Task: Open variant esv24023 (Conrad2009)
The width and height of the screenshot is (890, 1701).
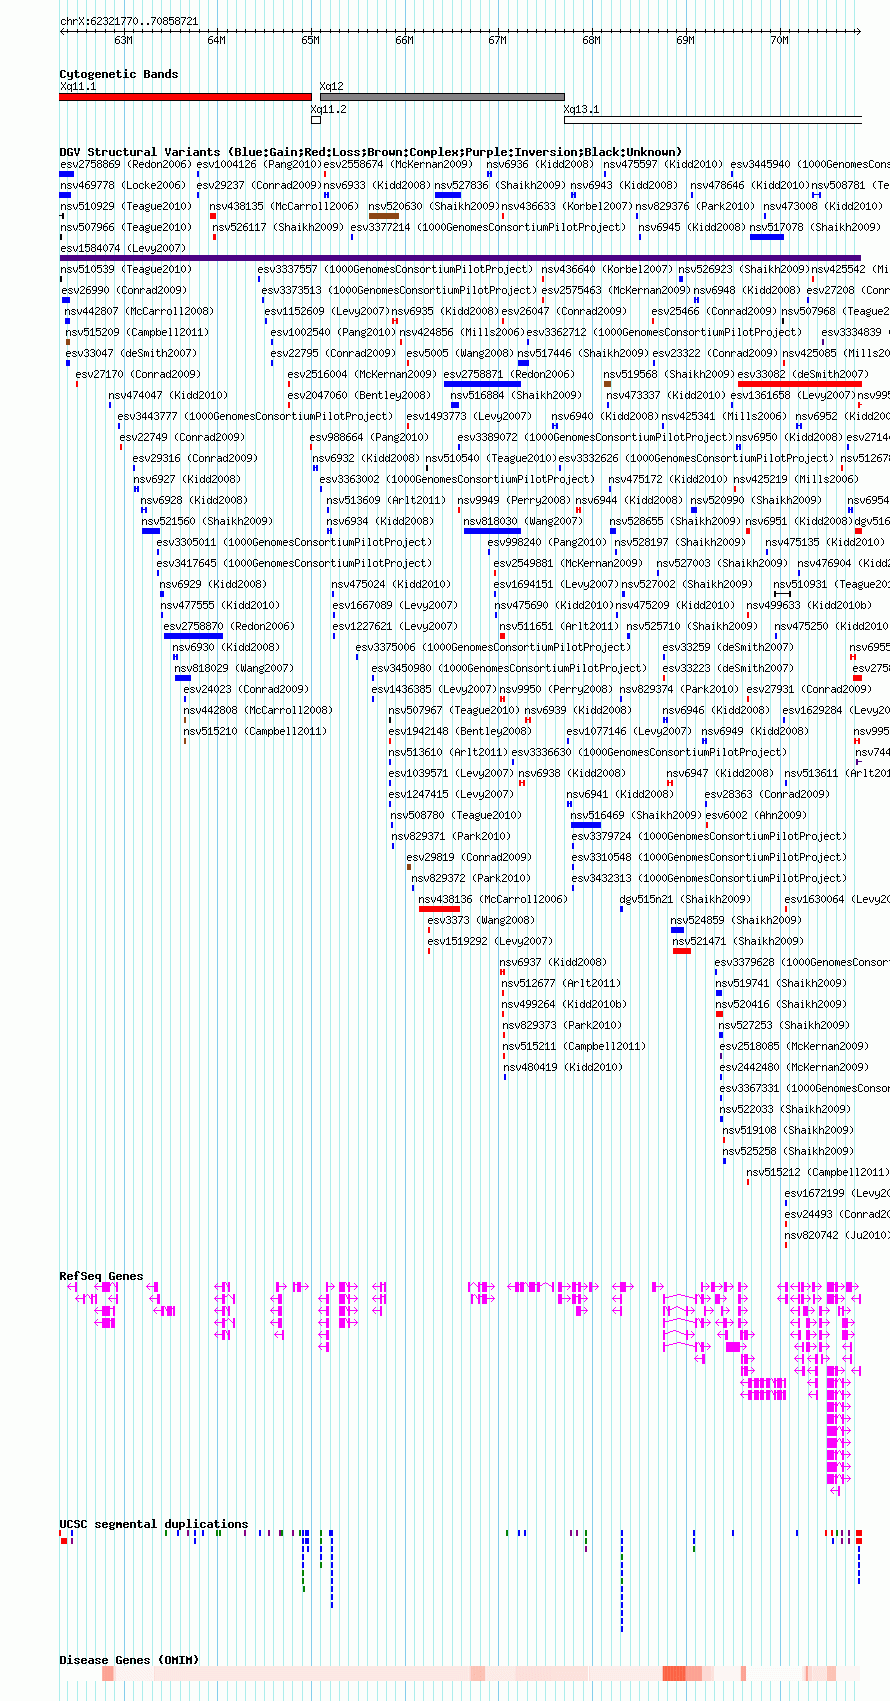Action: [246, 689]
